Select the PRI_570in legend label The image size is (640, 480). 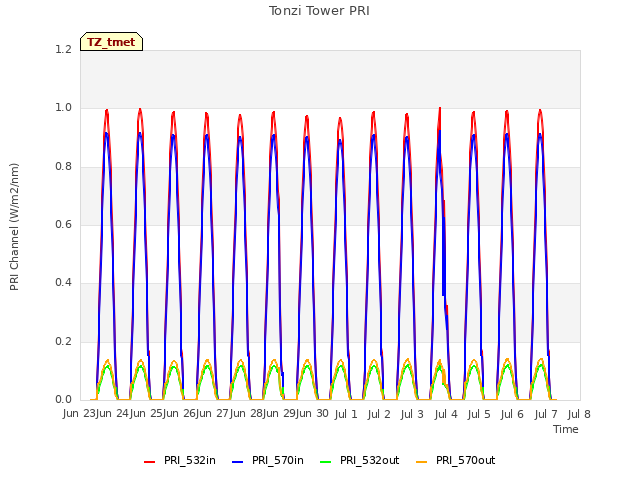pos(278,460)
